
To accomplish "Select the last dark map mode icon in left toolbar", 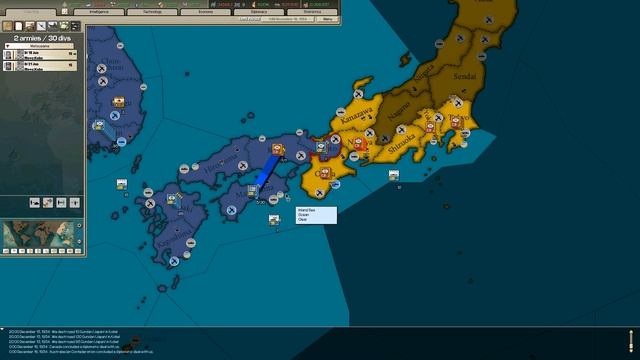I will click(x=76, y=26).
